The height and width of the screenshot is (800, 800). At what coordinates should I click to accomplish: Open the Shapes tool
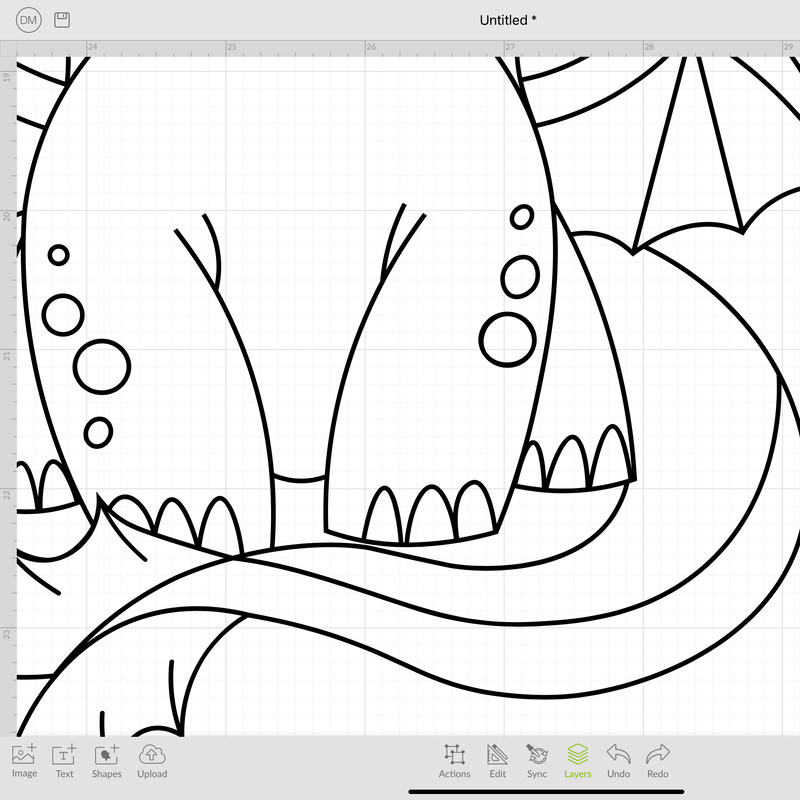point(106,761)
